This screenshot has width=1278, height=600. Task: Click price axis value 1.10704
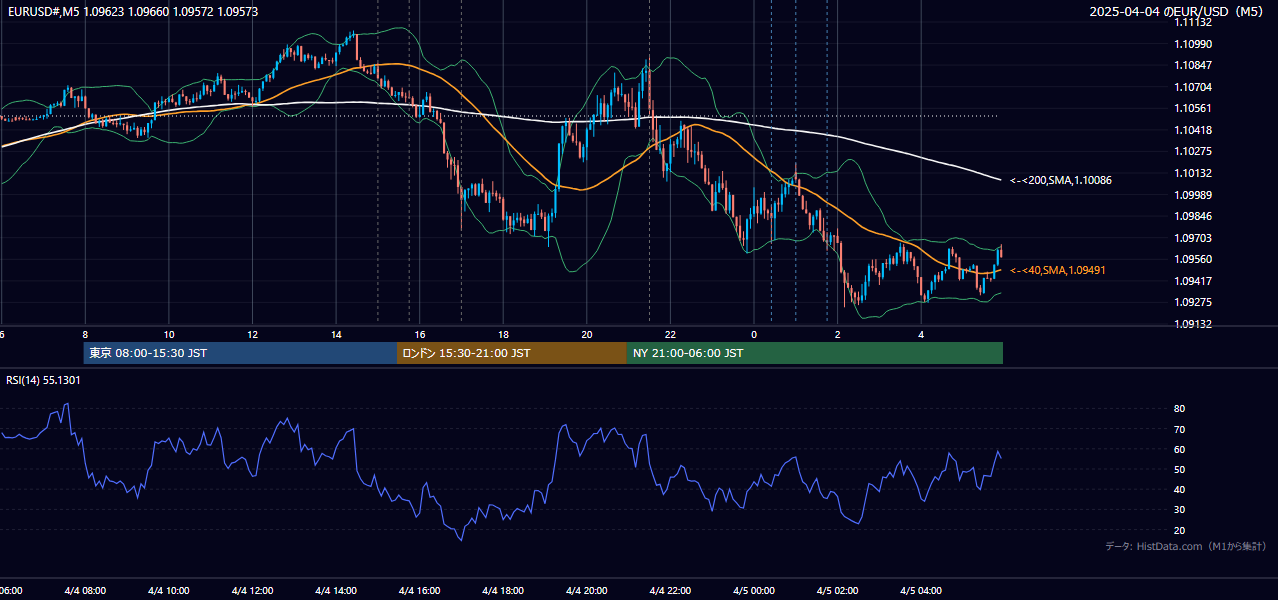pyautogui.click(x=1193, y=87)
